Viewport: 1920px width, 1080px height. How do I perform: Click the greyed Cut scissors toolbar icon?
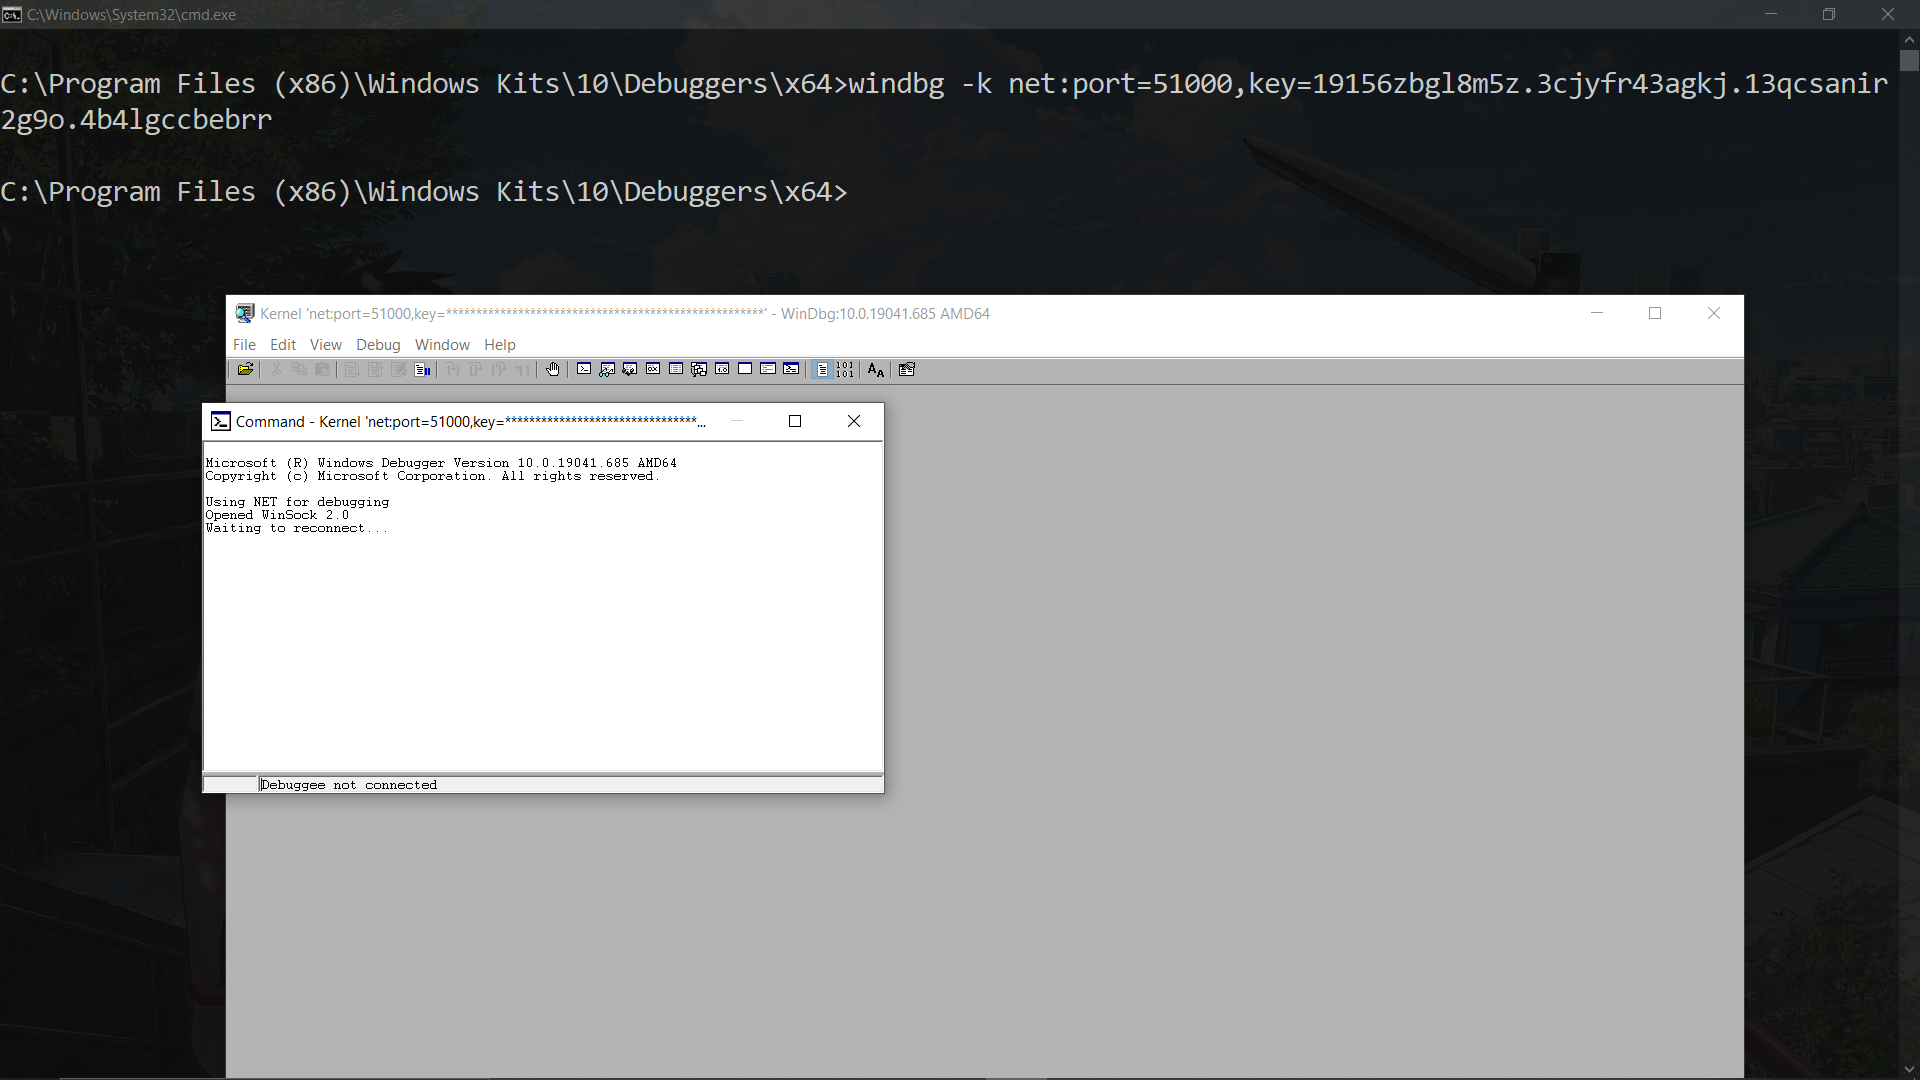pyautogui.click(x=276, y=370)
